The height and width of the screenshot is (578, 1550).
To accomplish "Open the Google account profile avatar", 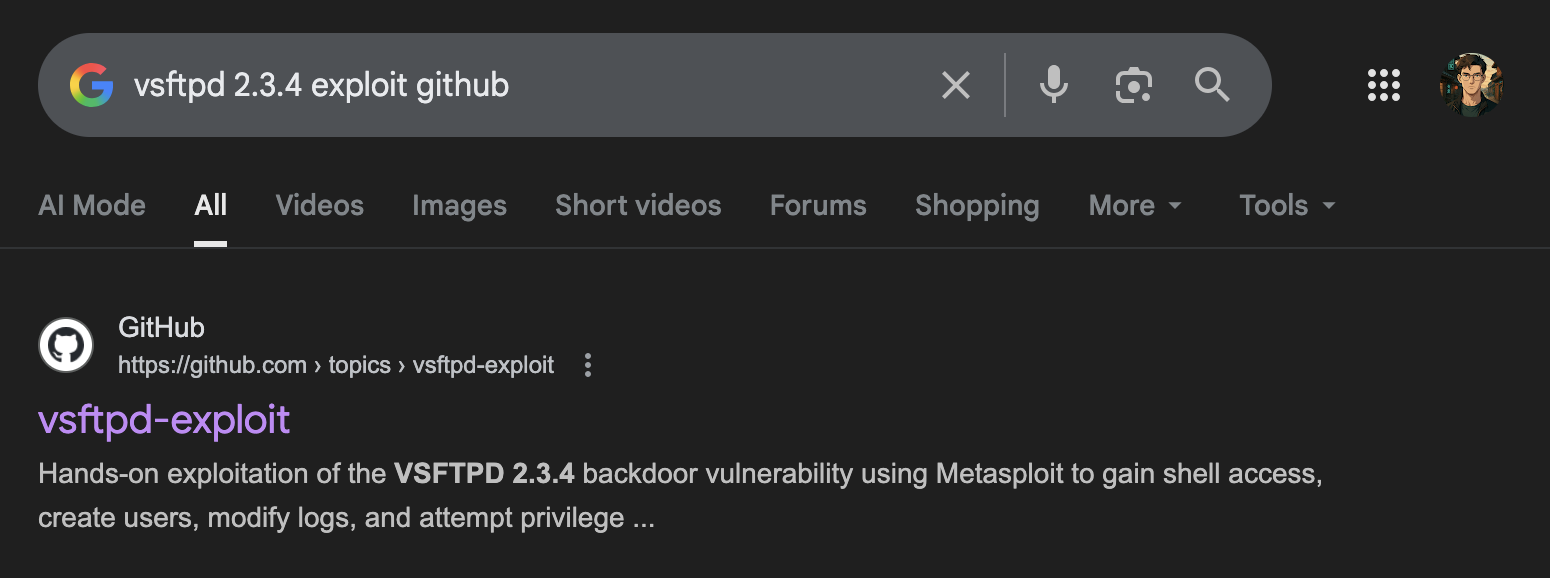I will 1471,85.
